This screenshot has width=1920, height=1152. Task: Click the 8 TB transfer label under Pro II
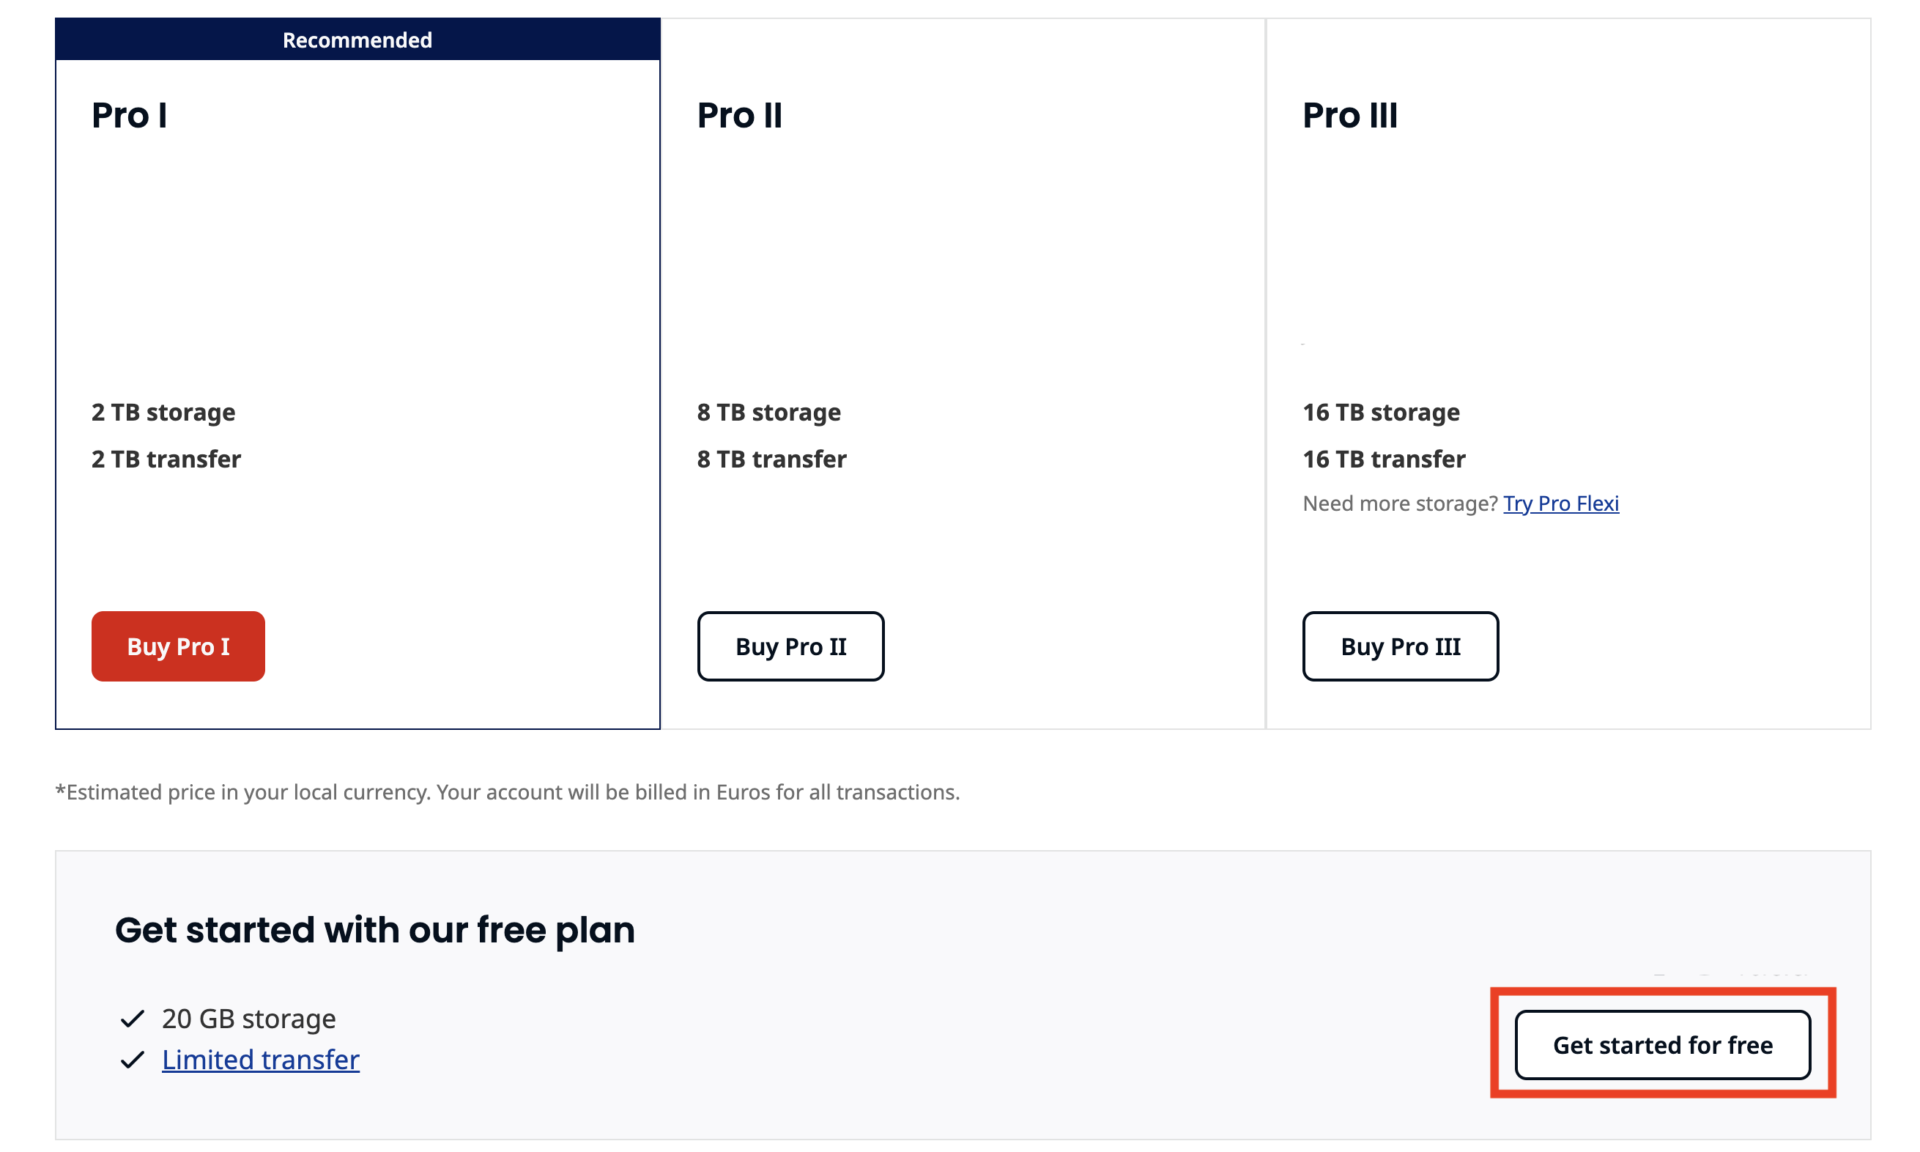(771, 459)
